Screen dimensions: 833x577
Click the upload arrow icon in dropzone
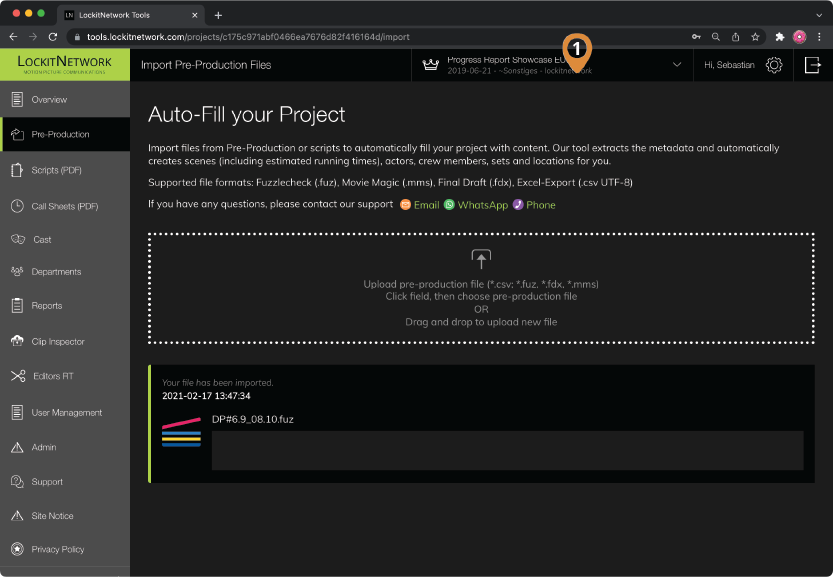click(481, 259)
